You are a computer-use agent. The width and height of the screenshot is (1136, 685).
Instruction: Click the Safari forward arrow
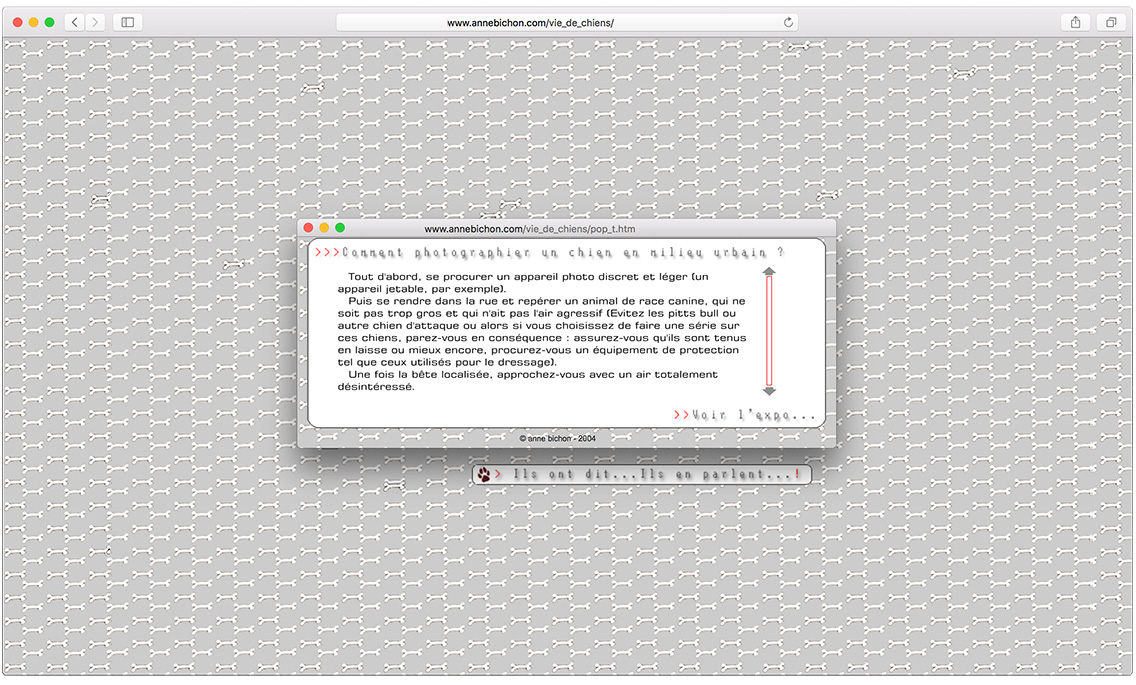point(95,22)
